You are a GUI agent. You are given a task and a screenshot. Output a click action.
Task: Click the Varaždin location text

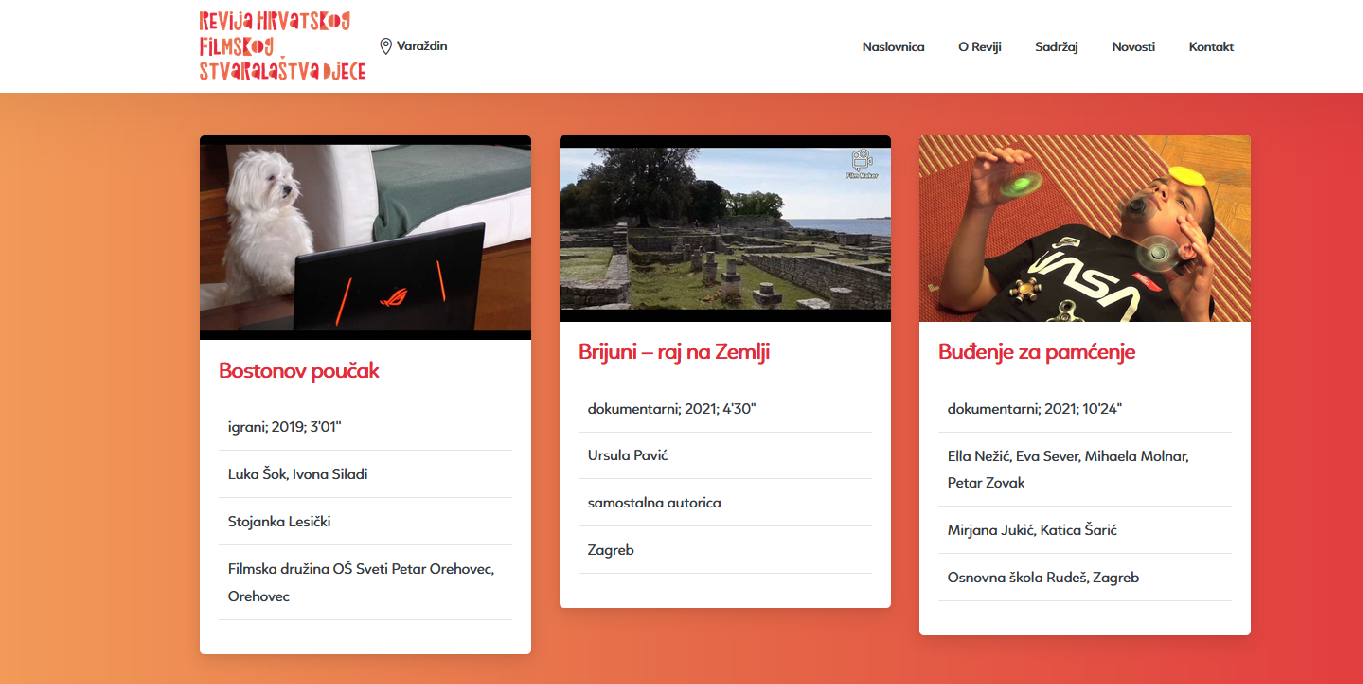422,46
